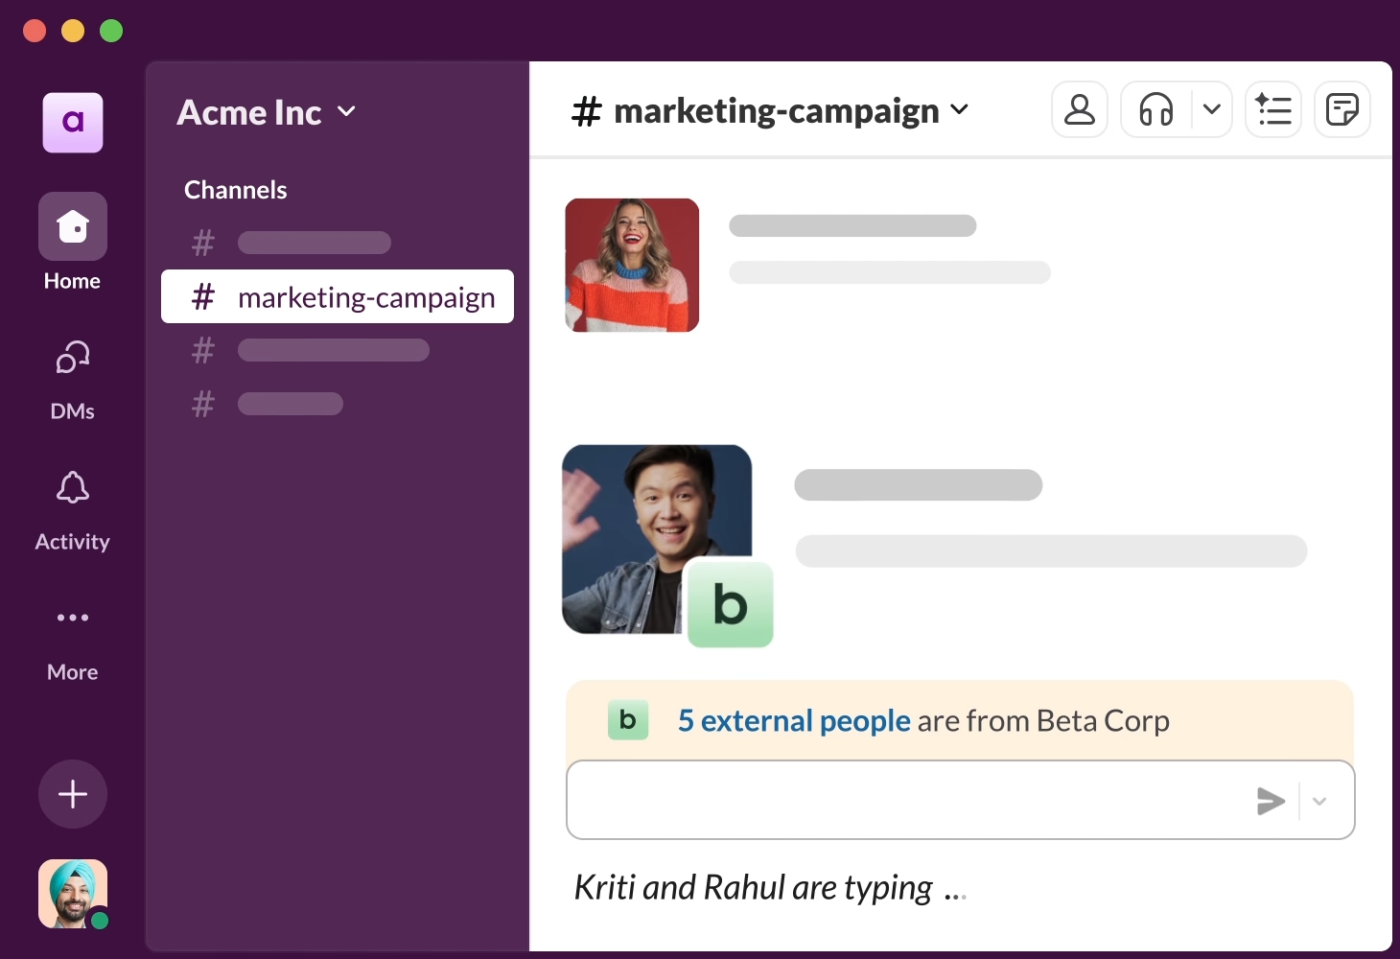Open the marketing-campaign channel details dropdown

[x=959, y=110]
